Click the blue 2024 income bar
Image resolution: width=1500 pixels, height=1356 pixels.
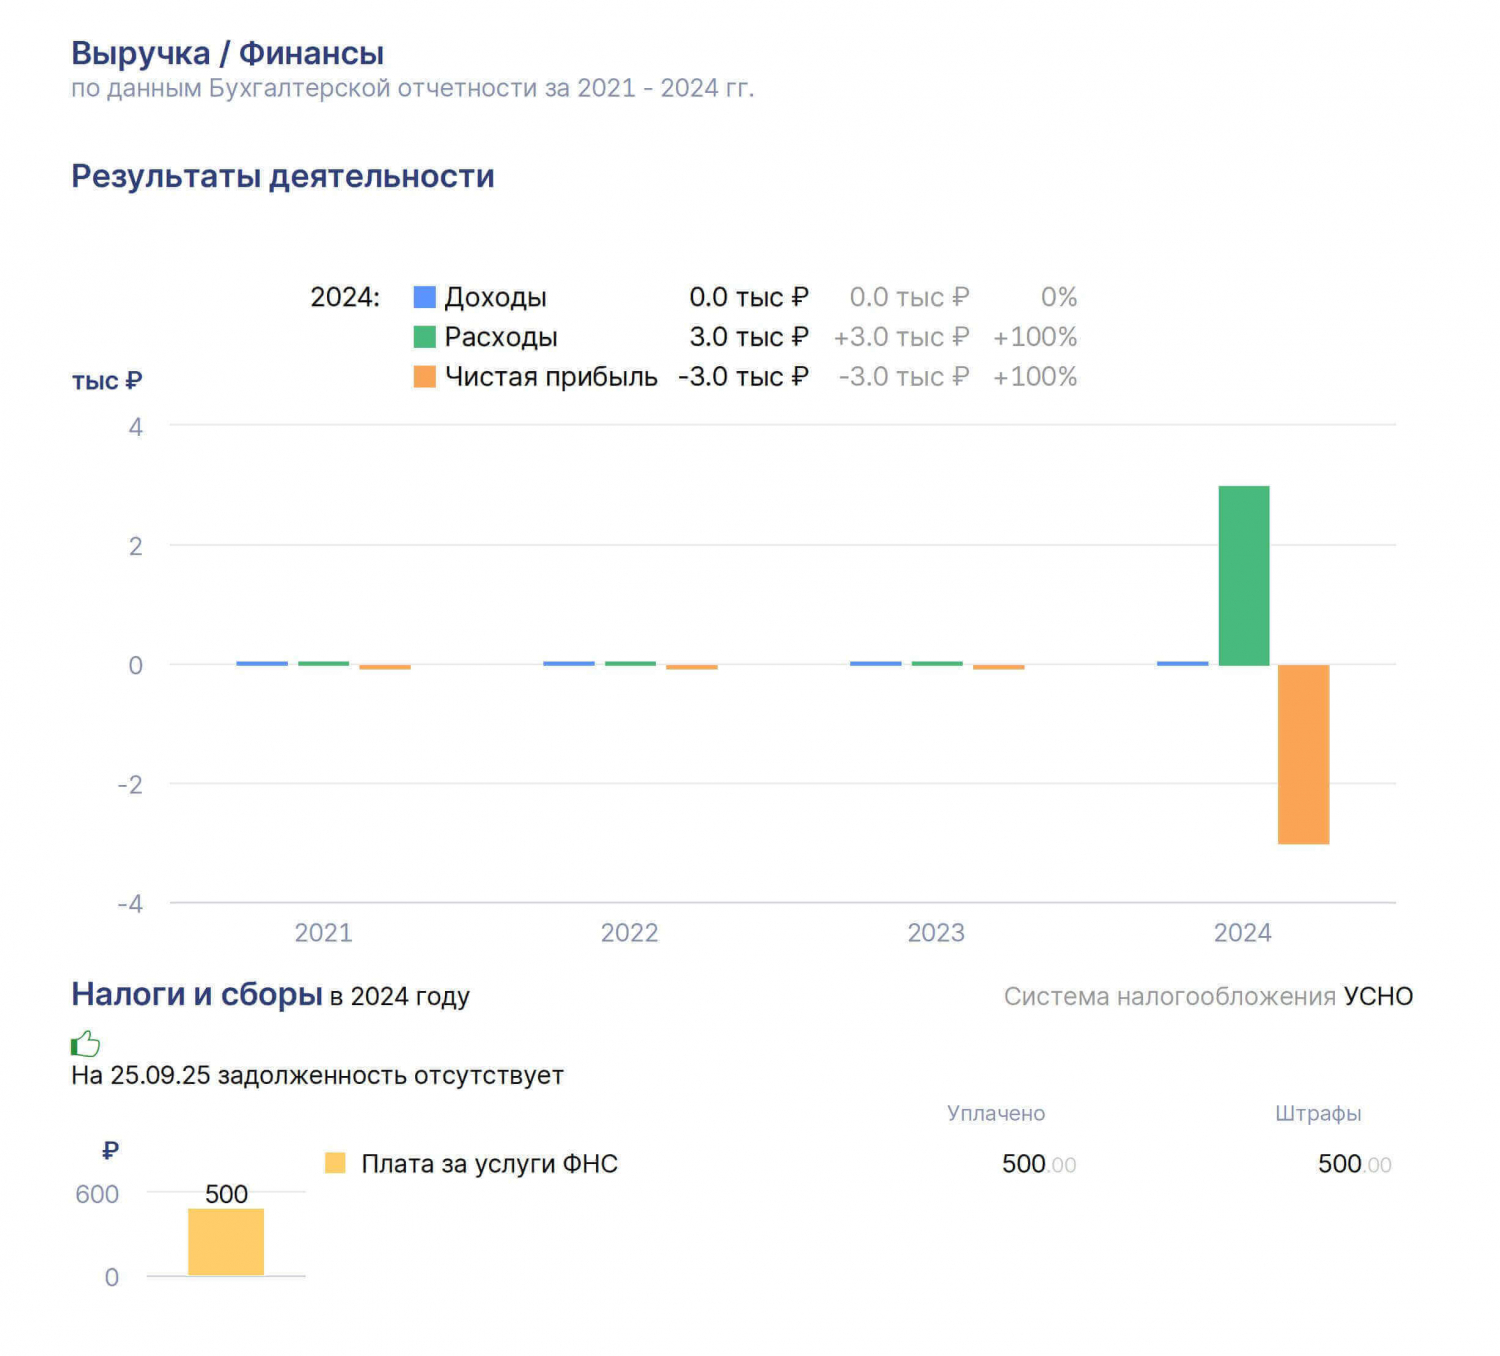[1183, 663]
